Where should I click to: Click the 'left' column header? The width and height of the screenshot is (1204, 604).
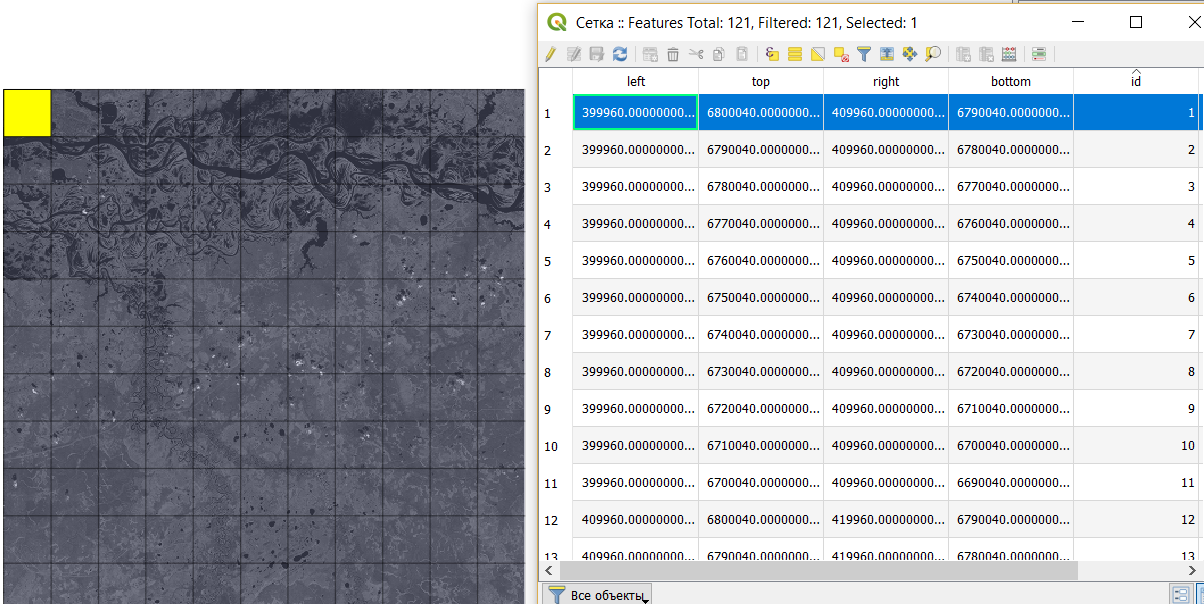click(636, 81)
